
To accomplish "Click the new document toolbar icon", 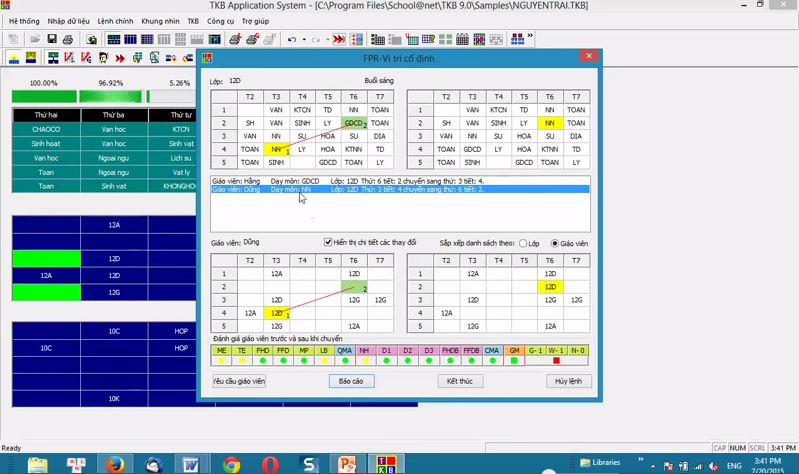I will (x=13, y=39).
